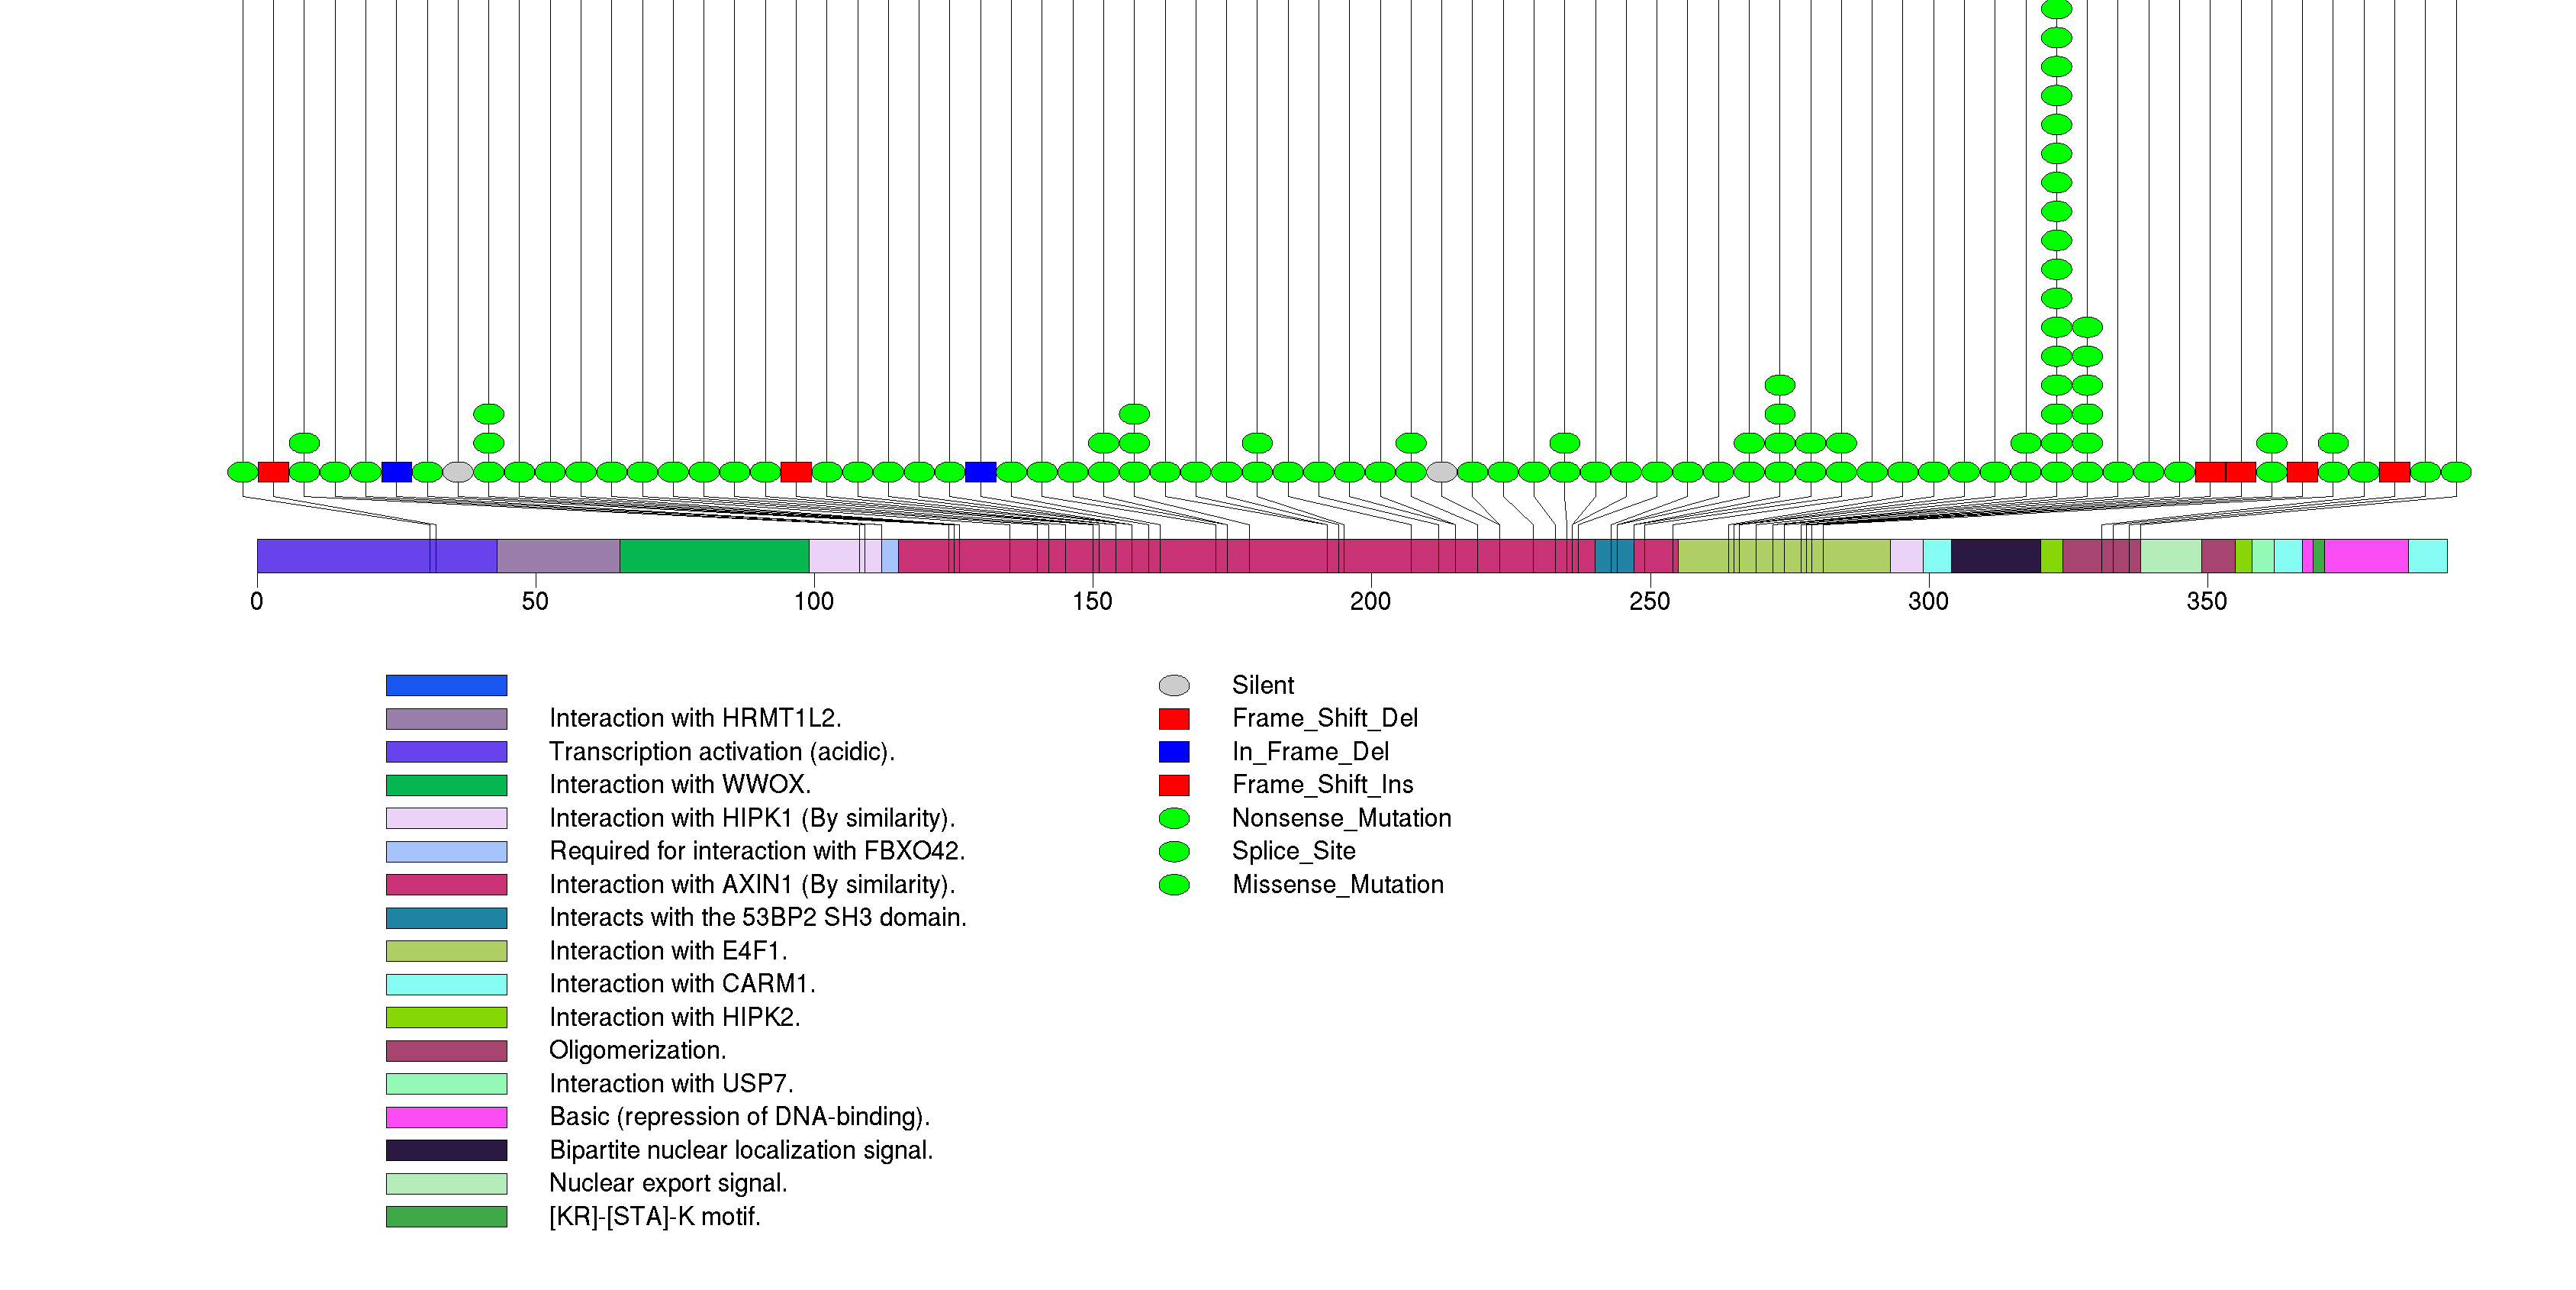2576x1290 pixels.
Task: Click the Bipartite nuclear localization signal swatch
Action: (x=446, y=1150)
